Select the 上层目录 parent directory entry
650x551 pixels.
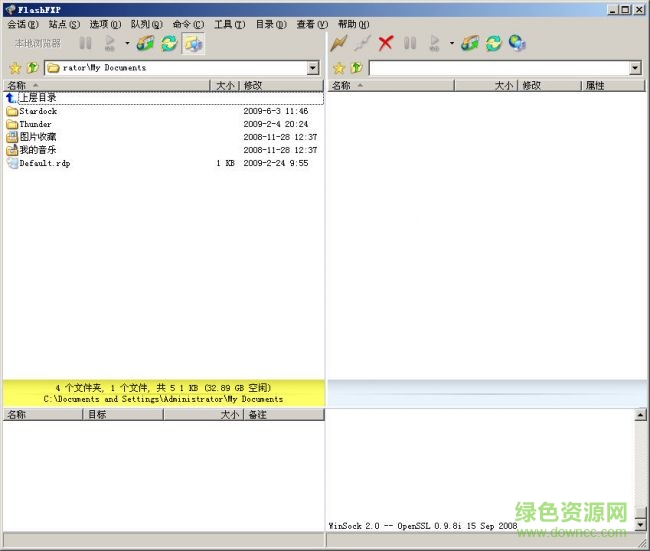click(164, 98)
